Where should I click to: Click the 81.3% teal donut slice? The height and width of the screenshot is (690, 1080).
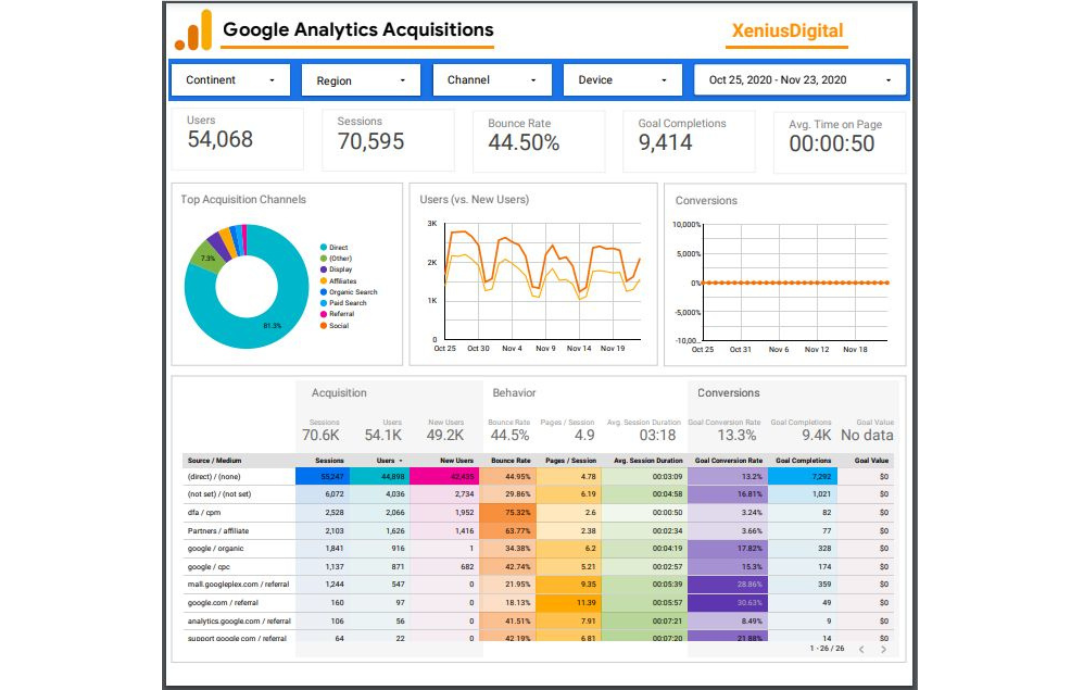[272, 326]
